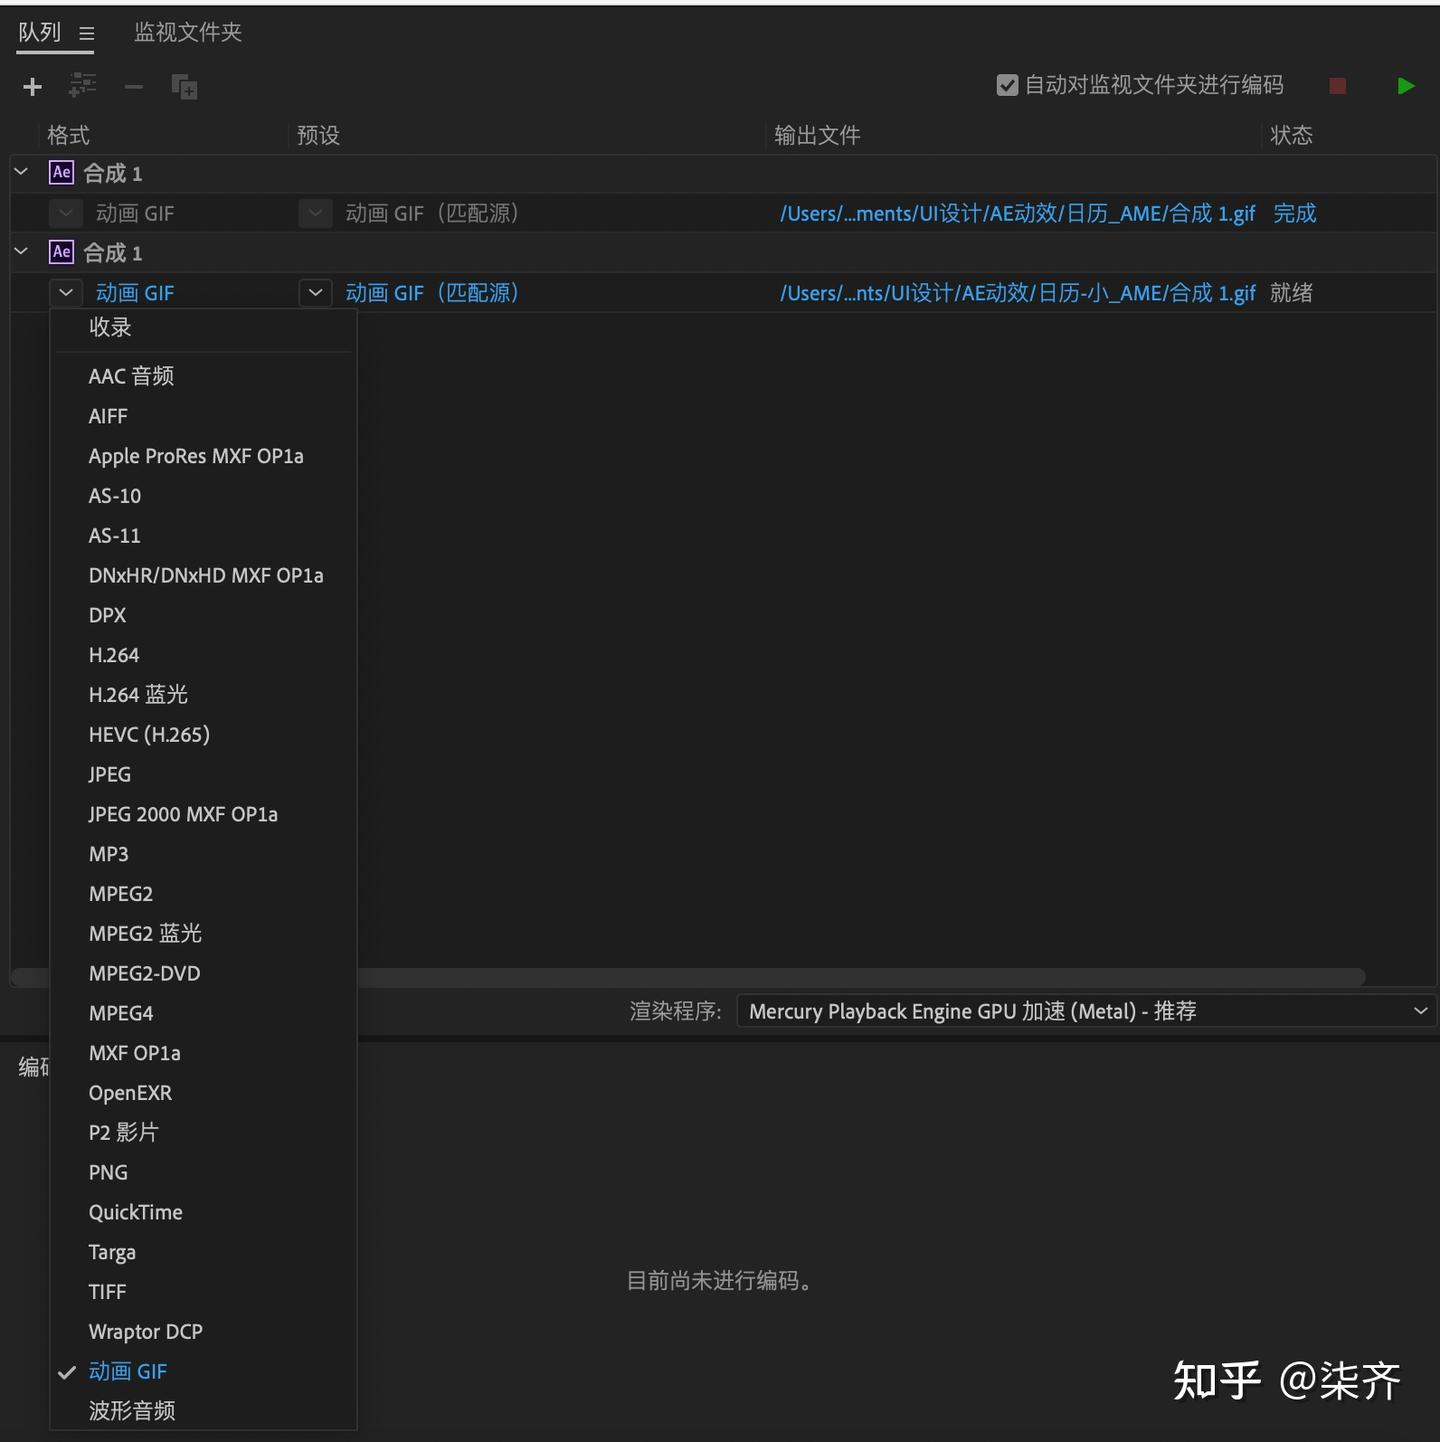Open the 队列 panel menu icon
This screenshot has width=1440, height=1442.
87,34
